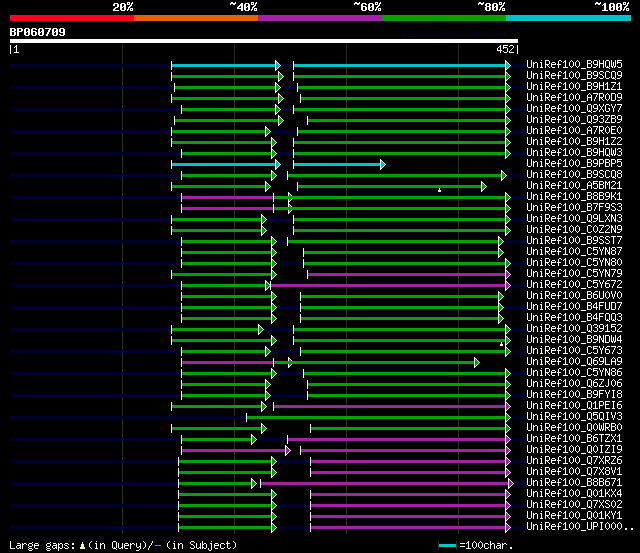Pick the UniRef100_Q9LXN3 subject name
The height and width of the screenshot is (553, 640).
574,218
